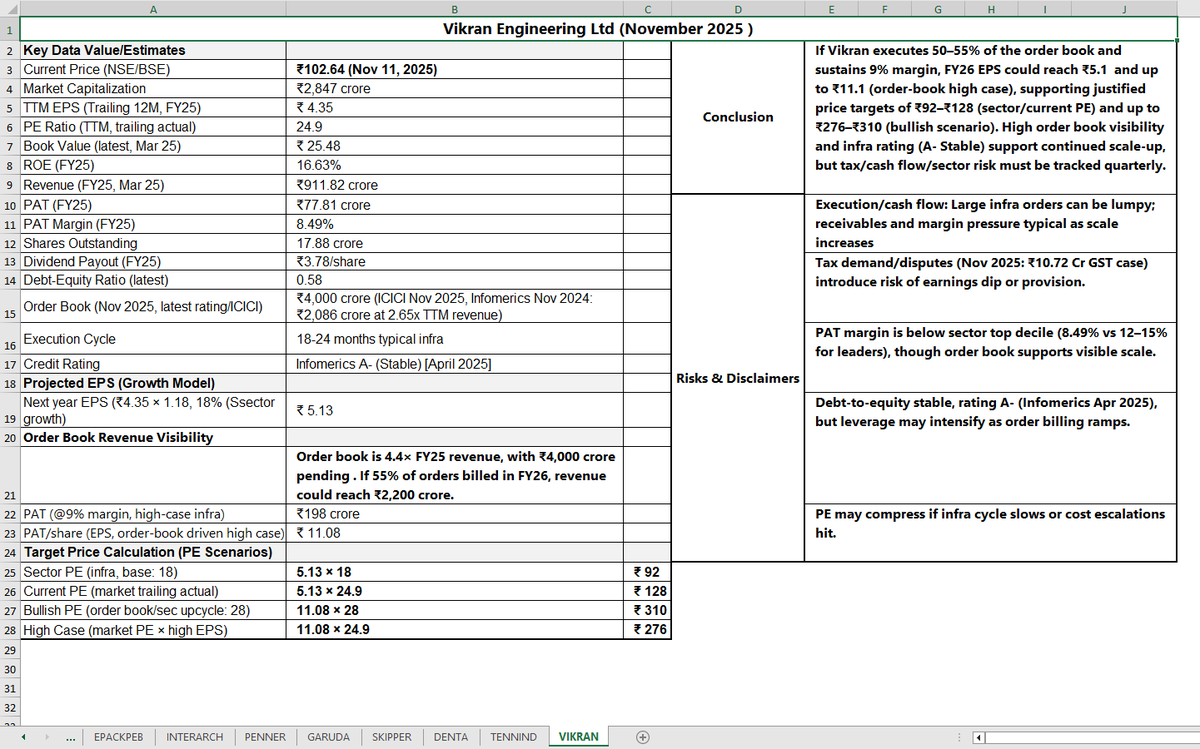
Task: Select Revenue value ₹911.82 crore
Action: point(454,184)
